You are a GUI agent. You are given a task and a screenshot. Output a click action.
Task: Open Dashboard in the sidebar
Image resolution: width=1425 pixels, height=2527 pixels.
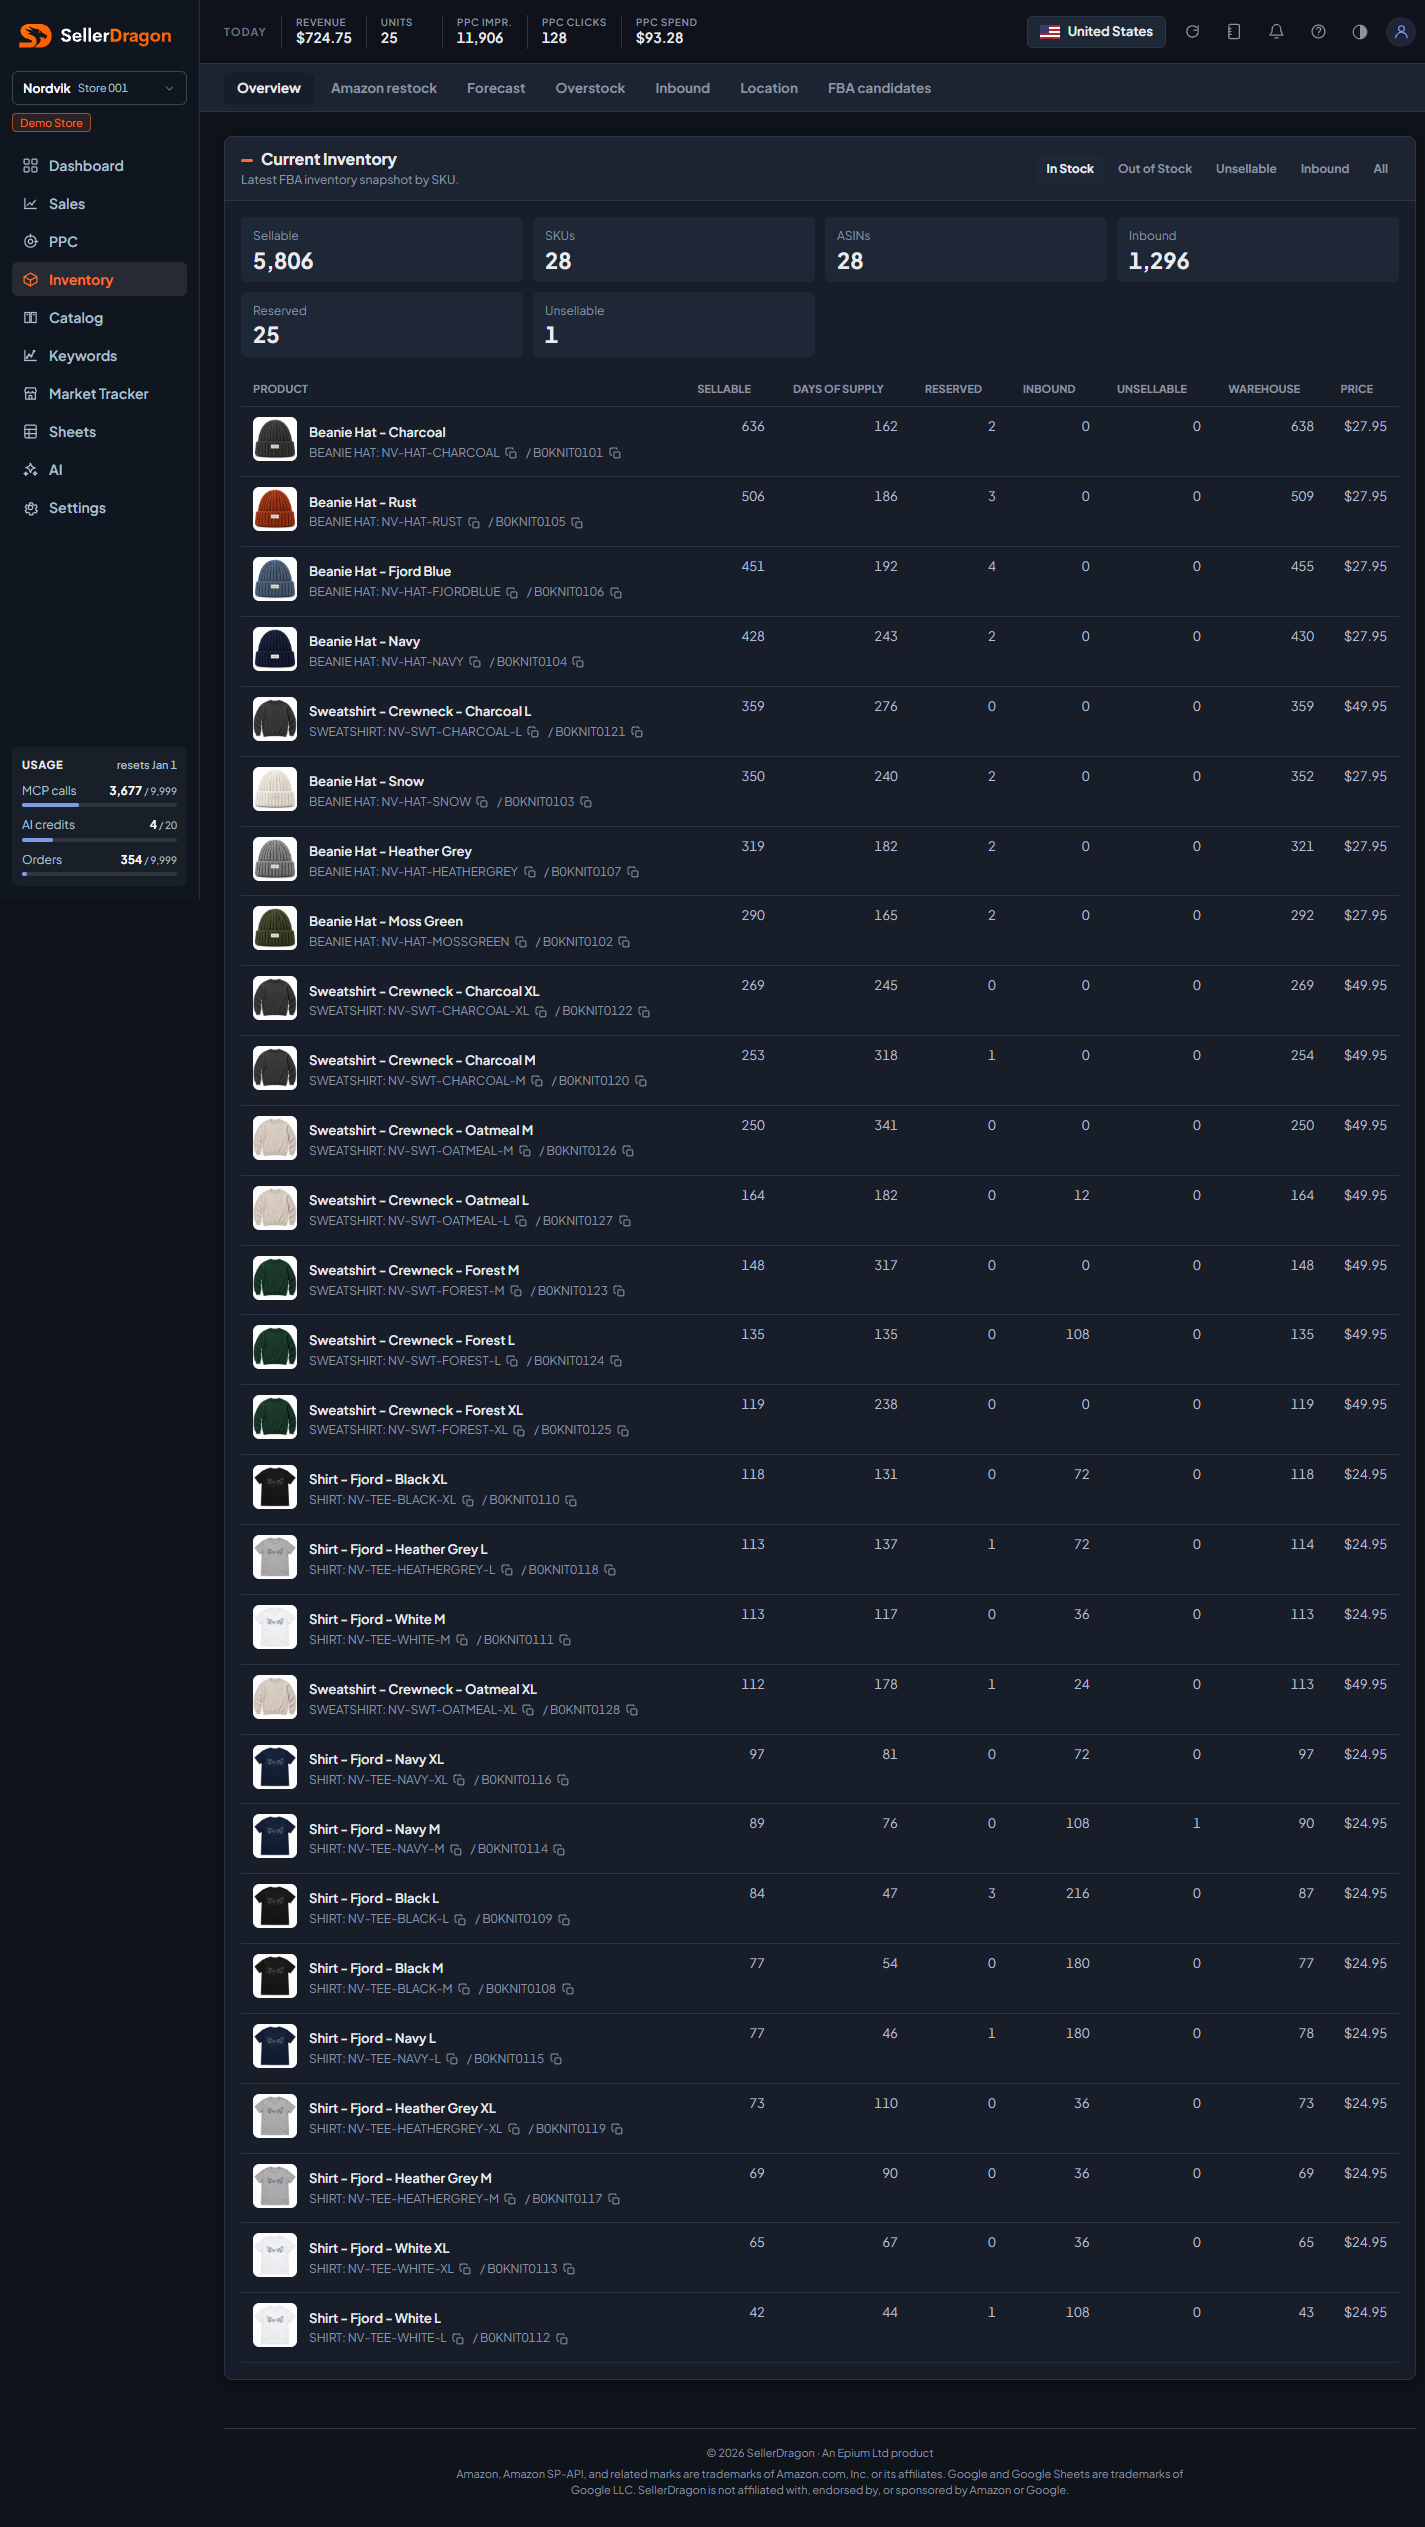click(99, 166)
